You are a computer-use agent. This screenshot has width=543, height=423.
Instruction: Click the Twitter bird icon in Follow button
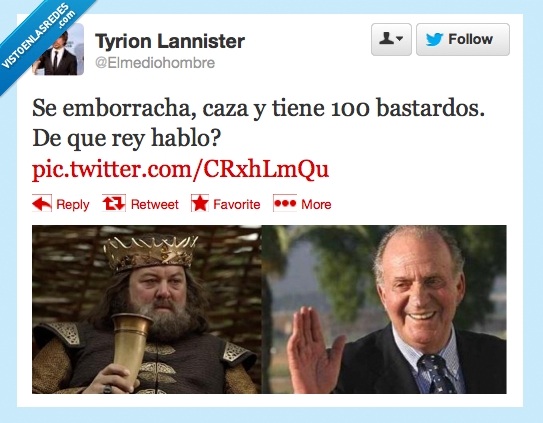[x=434, y=39]
